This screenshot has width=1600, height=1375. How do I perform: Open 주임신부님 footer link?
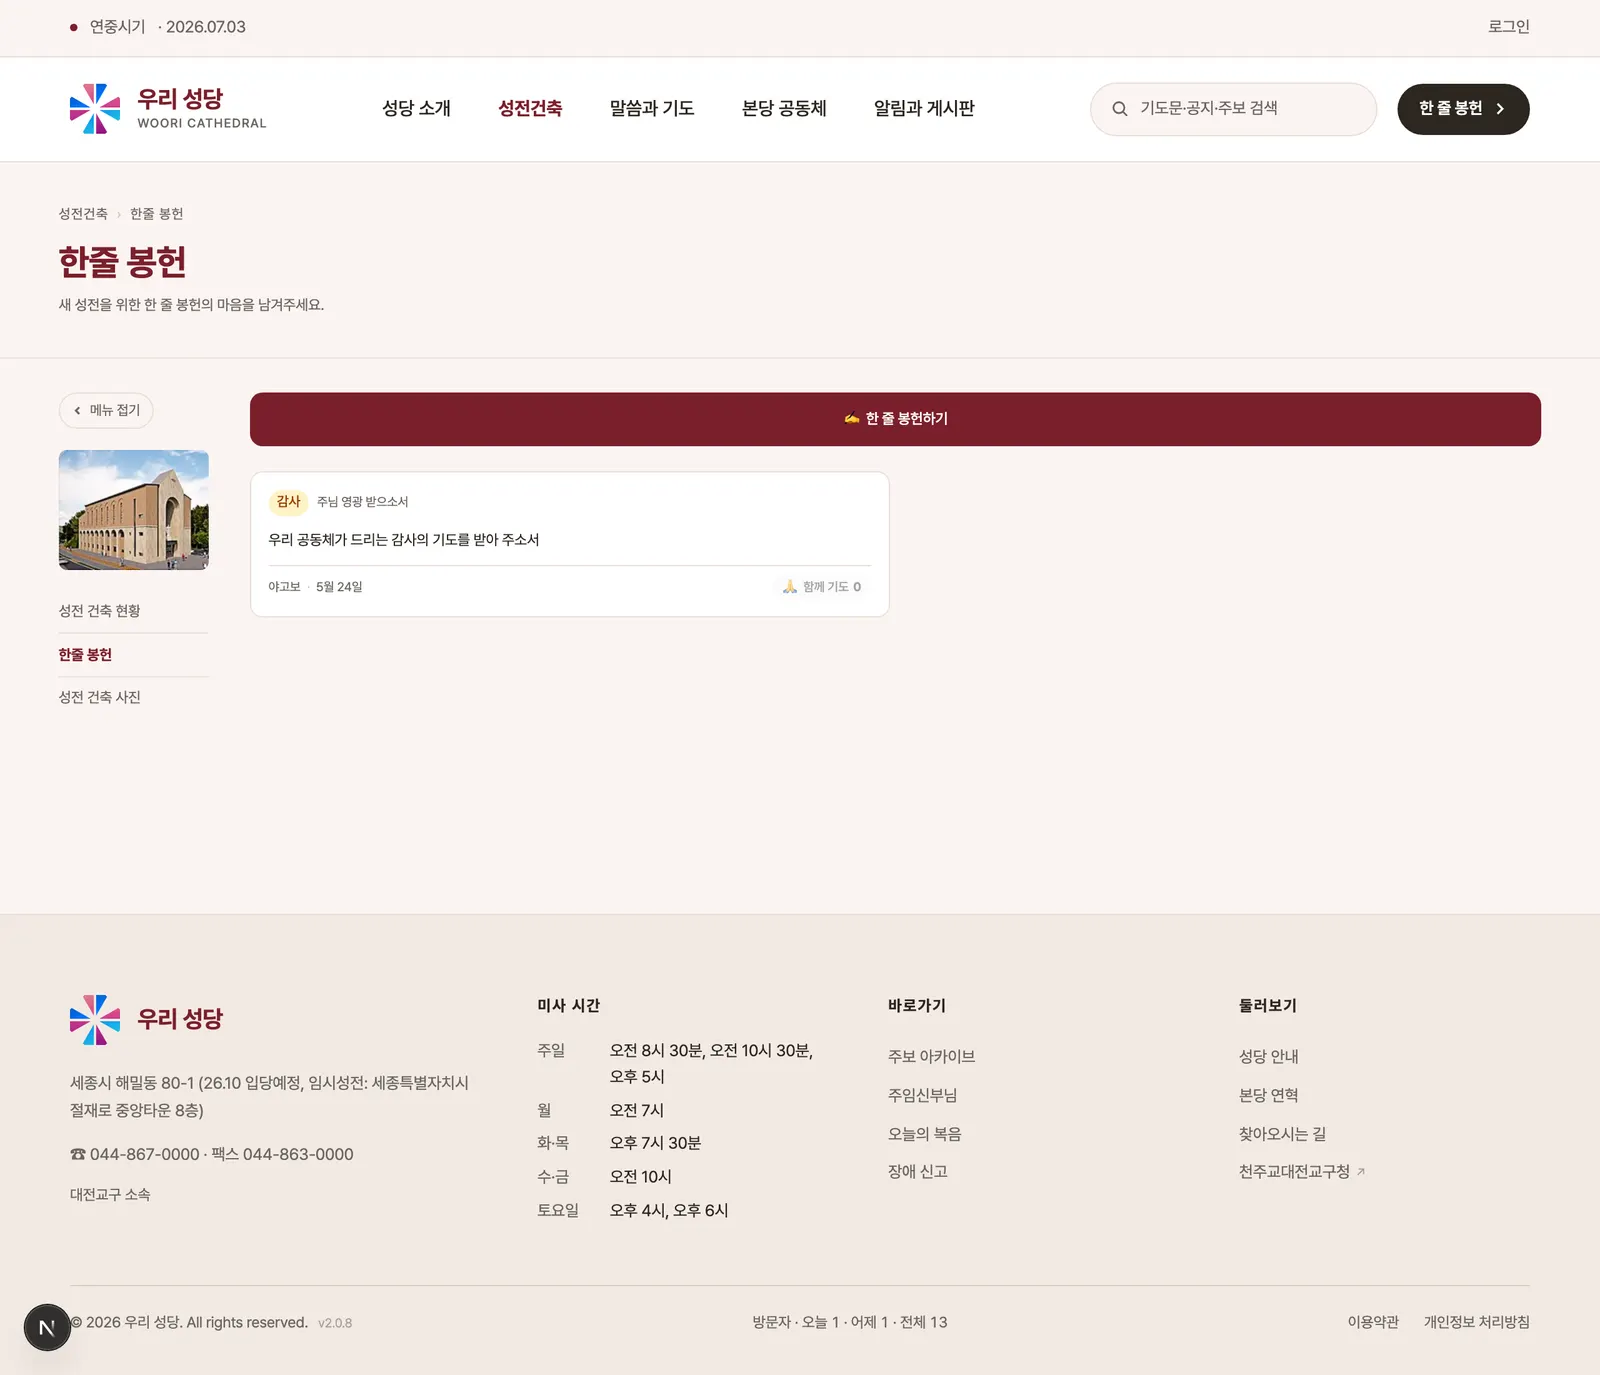point(922,1096)
